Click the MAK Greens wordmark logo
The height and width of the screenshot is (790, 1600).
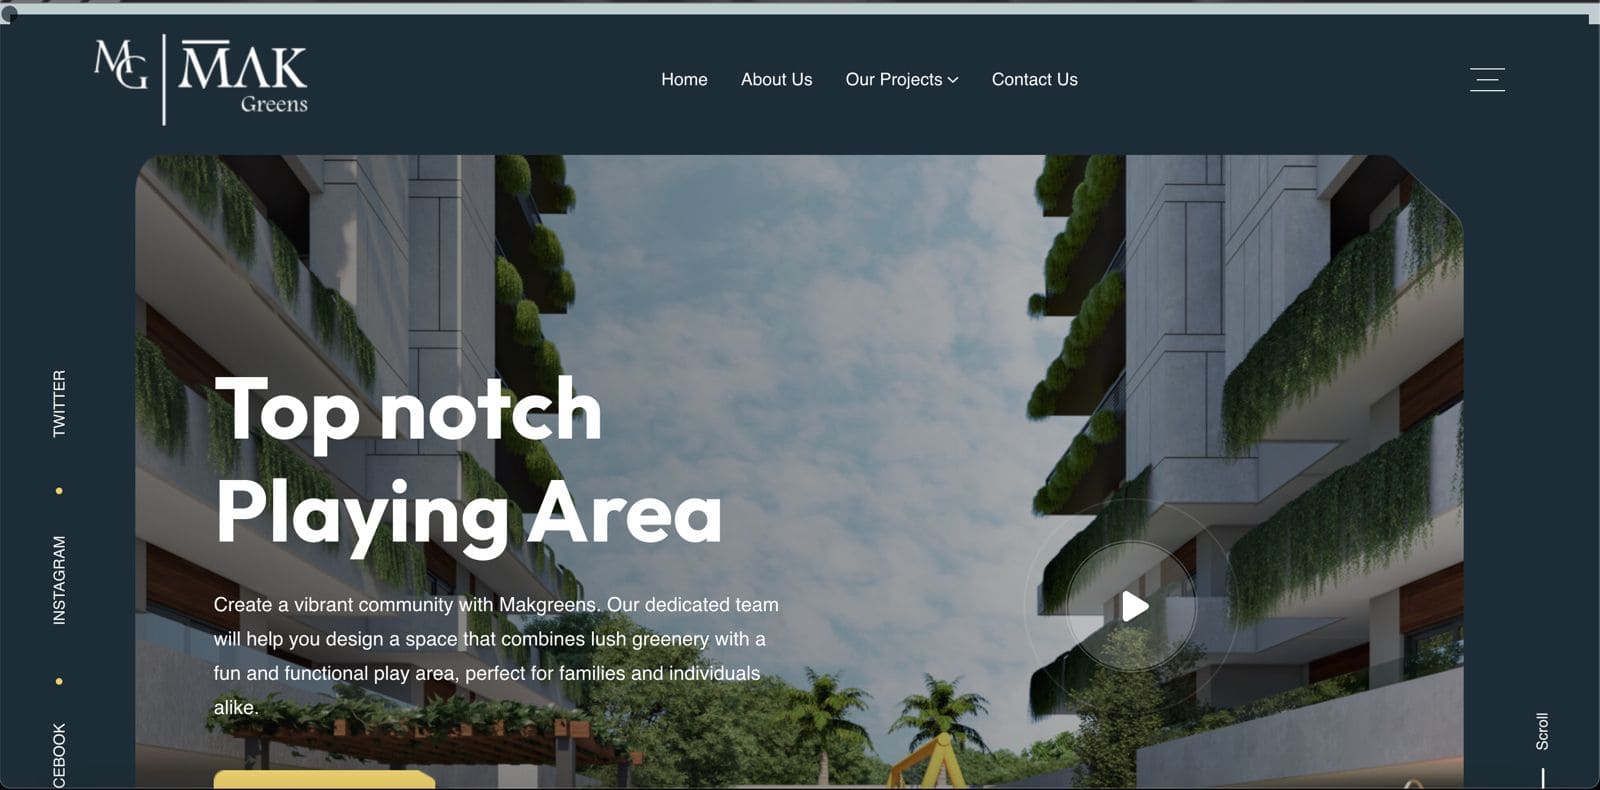point(243,77)
